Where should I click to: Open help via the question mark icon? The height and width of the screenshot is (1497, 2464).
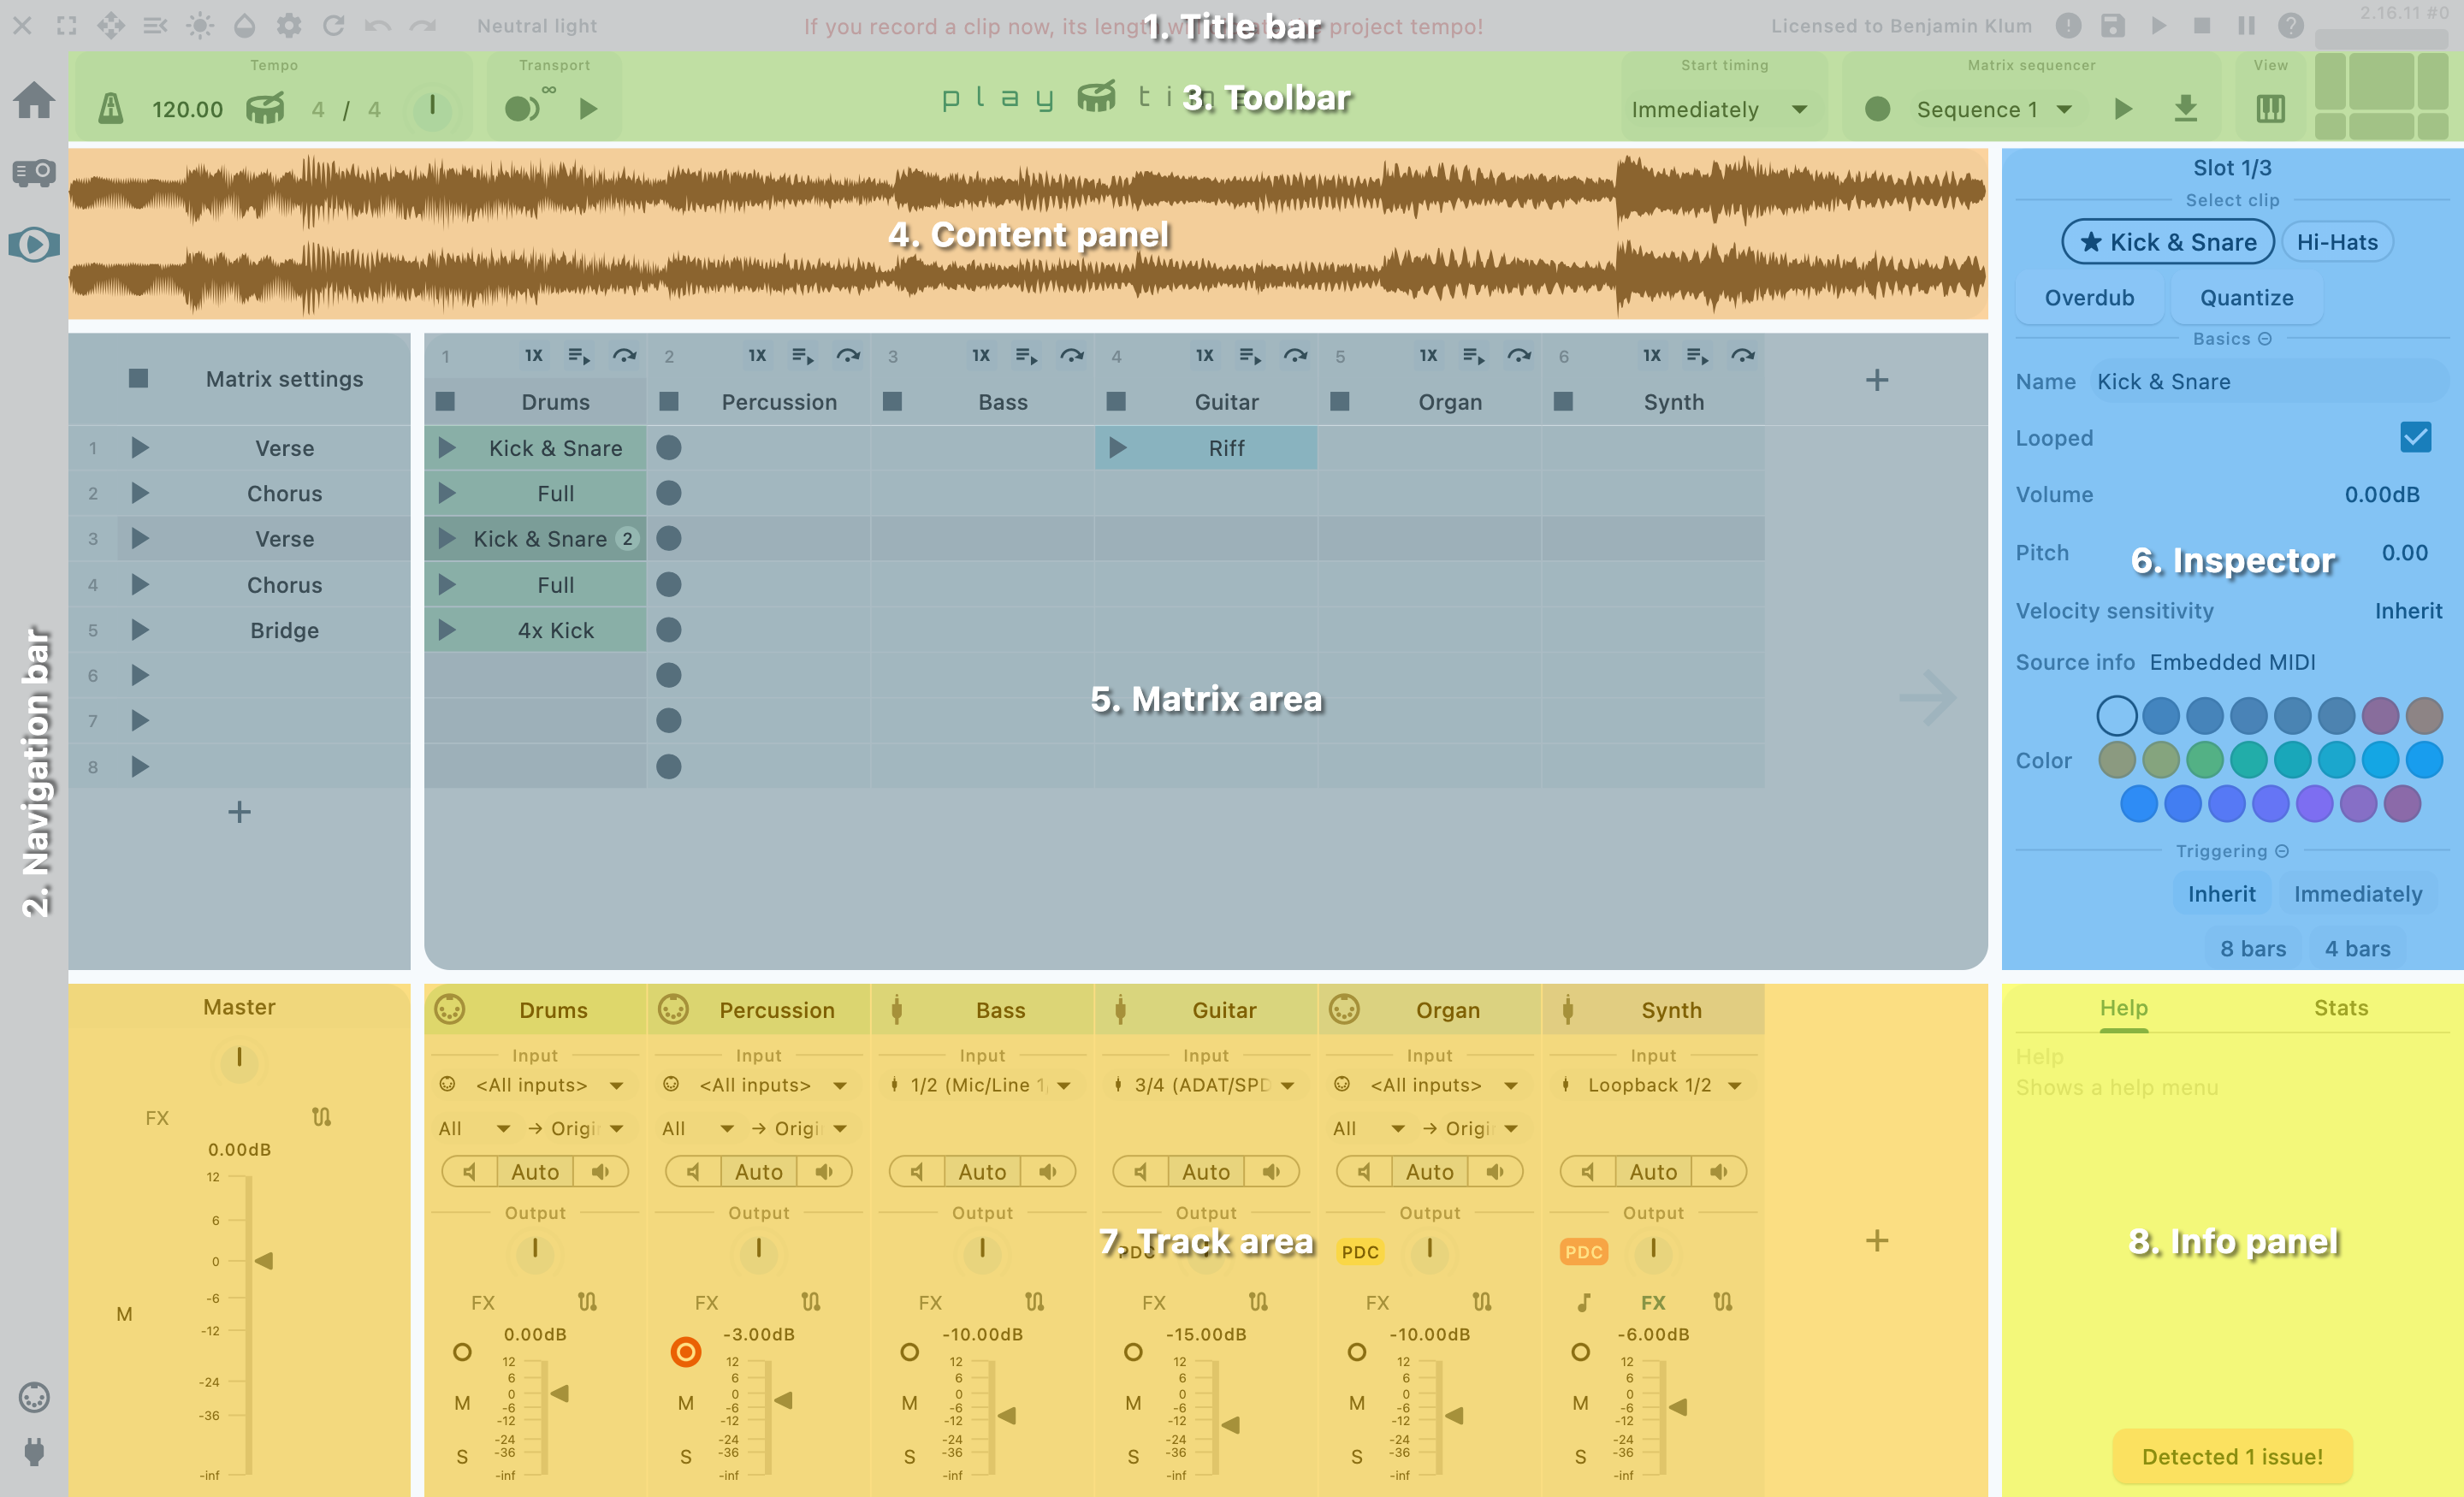2291,26
